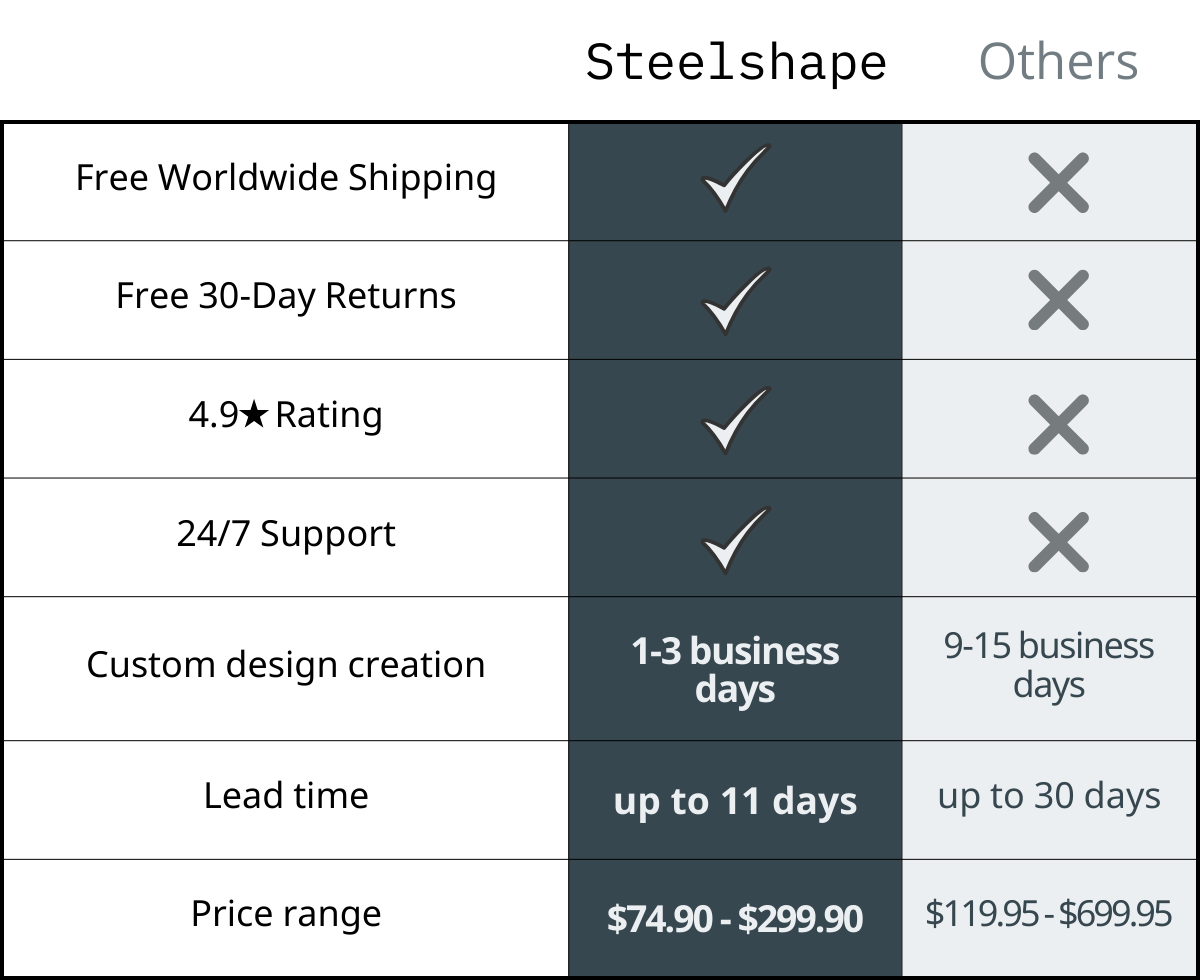
Task: Click the Price range row label
Action: pyautogui.click(x=286, y=913)
